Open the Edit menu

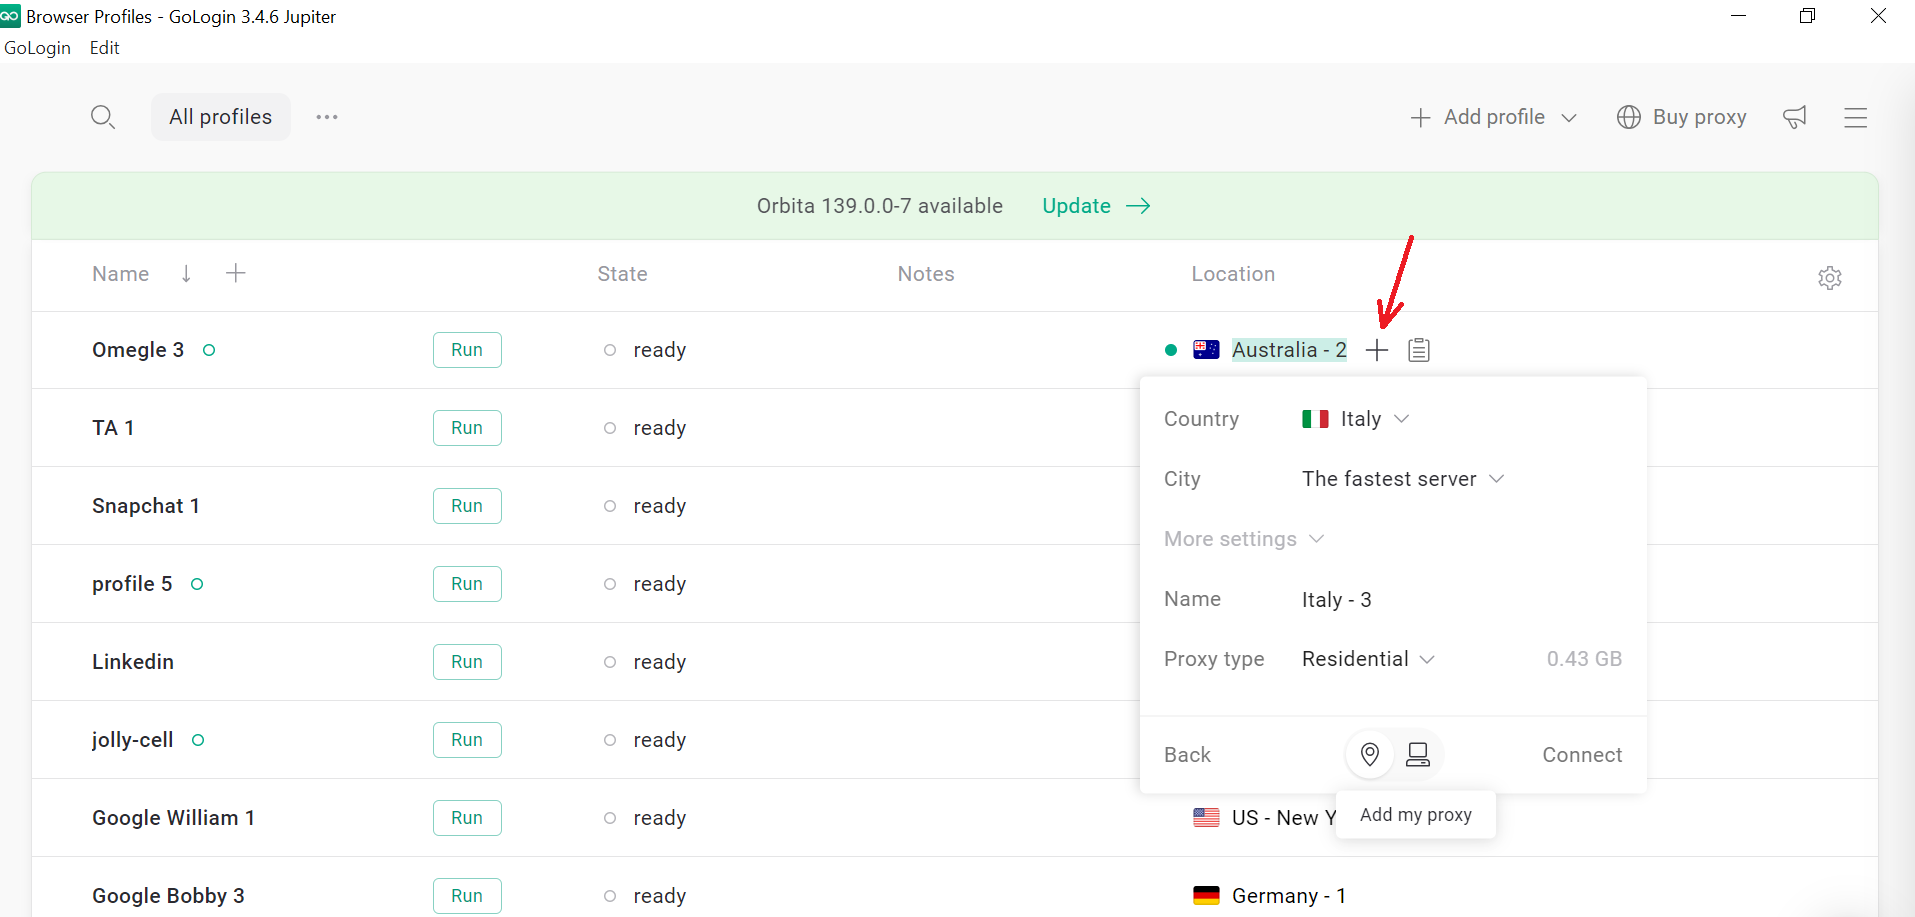tap(104, 48)
